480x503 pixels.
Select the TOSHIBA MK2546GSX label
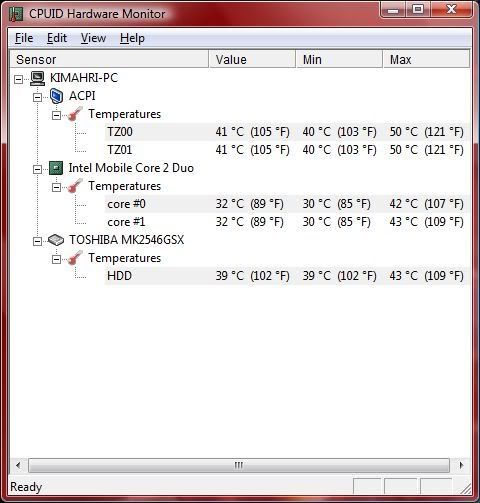pyautogui.click(x=126, y=240)
